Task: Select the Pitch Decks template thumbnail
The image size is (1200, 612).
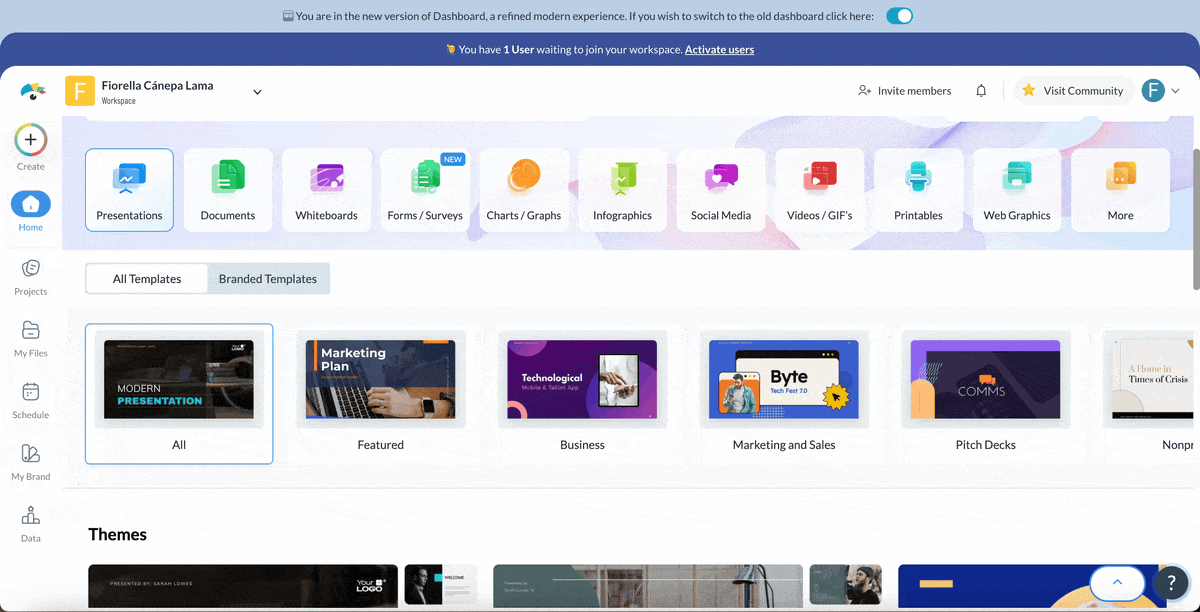Action: pyautogui.click(x=986, y=380)
